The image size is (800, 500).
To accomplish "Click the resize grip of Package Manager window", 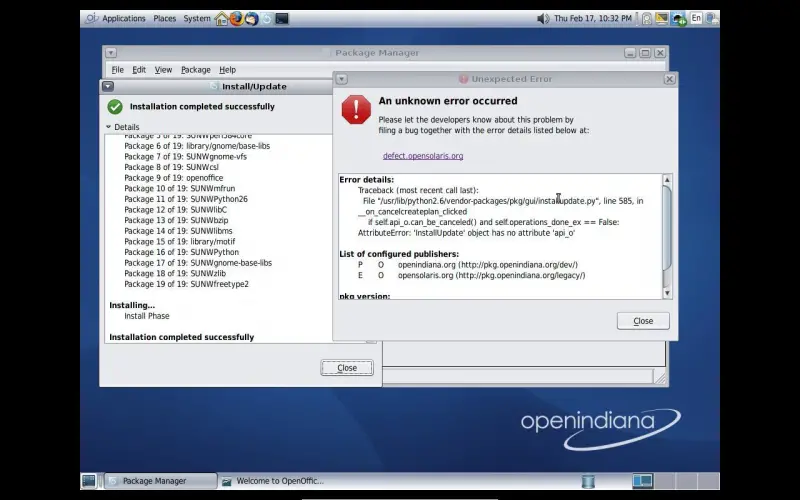I will [x=660, y=378].
